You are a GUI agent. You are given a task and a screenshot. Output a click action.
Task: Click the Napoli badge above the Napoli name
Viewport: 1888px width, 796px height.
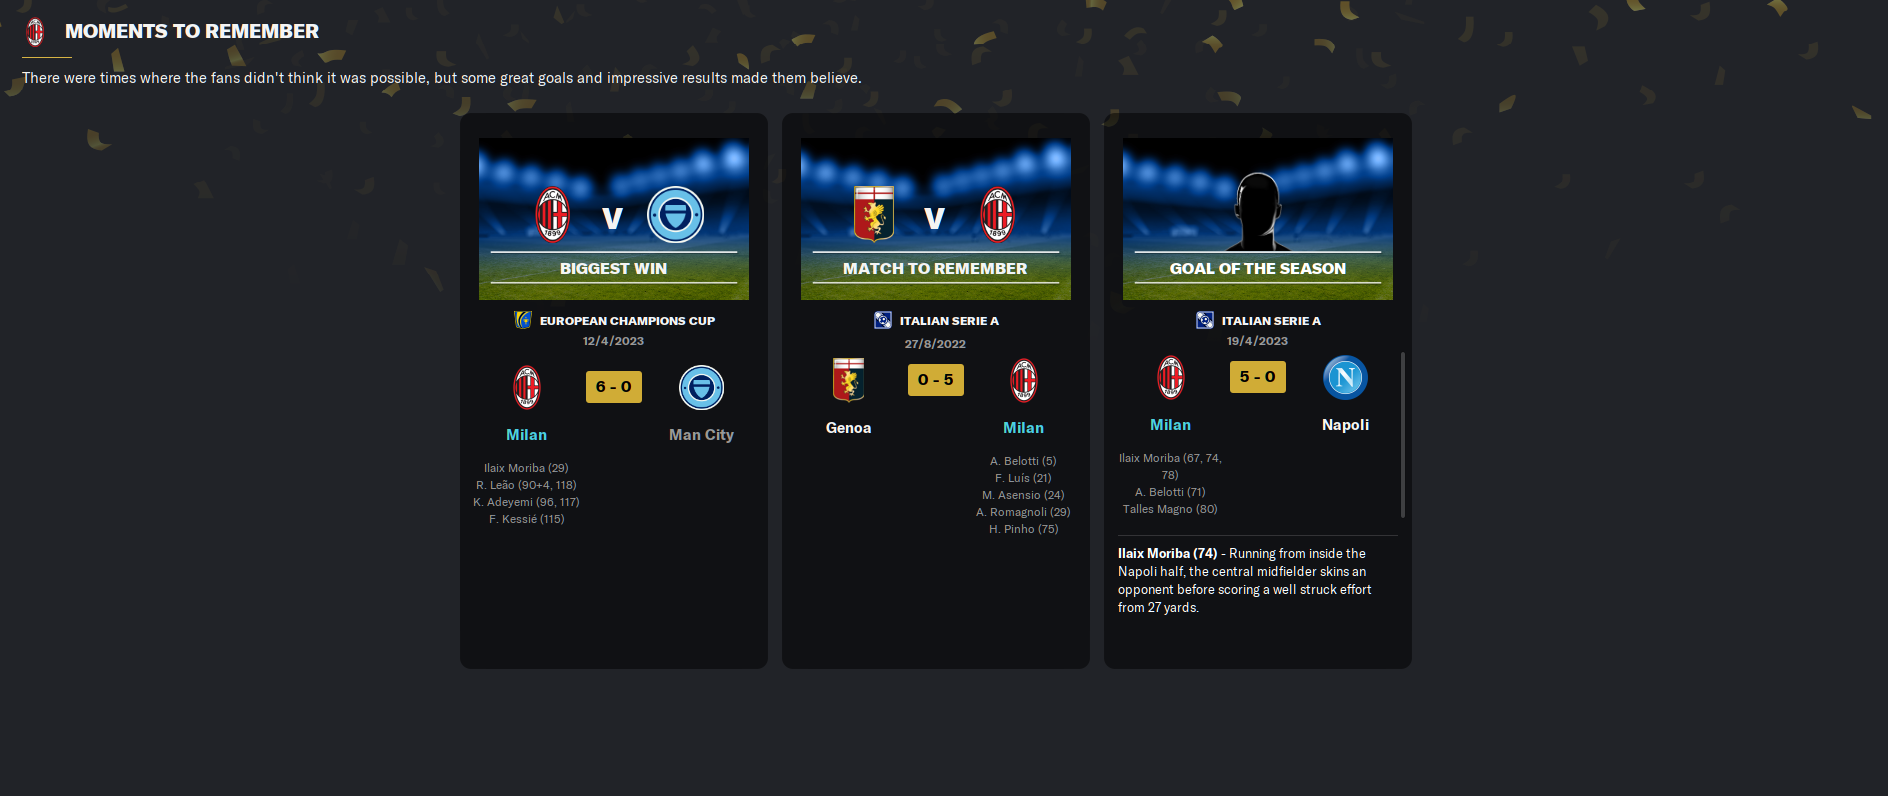(x=1345, y=377)
